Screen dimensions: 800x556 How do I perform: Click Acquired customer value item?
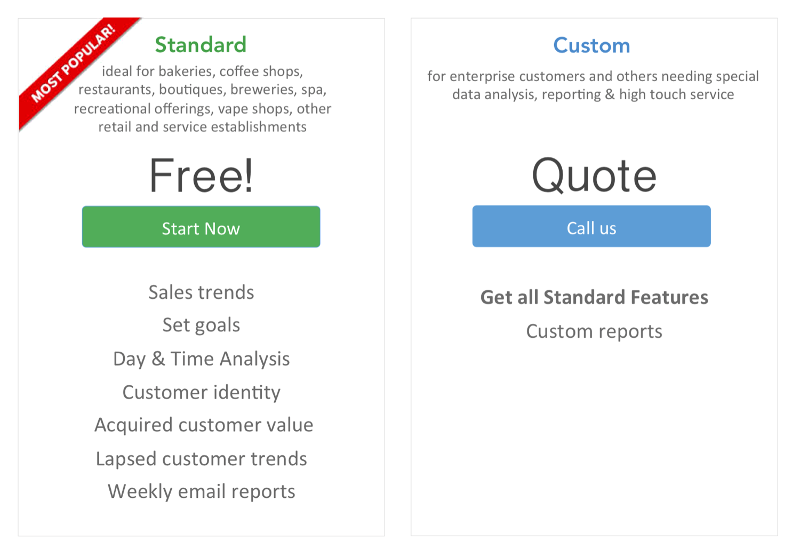click(204, 425)
